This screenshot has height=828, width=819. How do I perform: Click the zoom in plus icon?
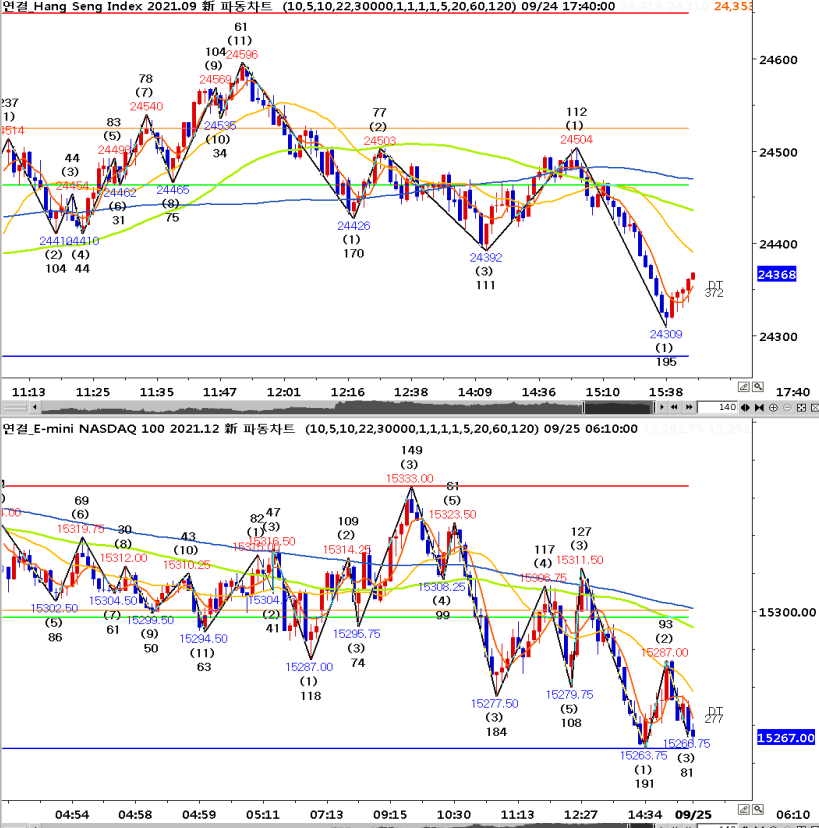pyautogui.click(x=773, y=407)
